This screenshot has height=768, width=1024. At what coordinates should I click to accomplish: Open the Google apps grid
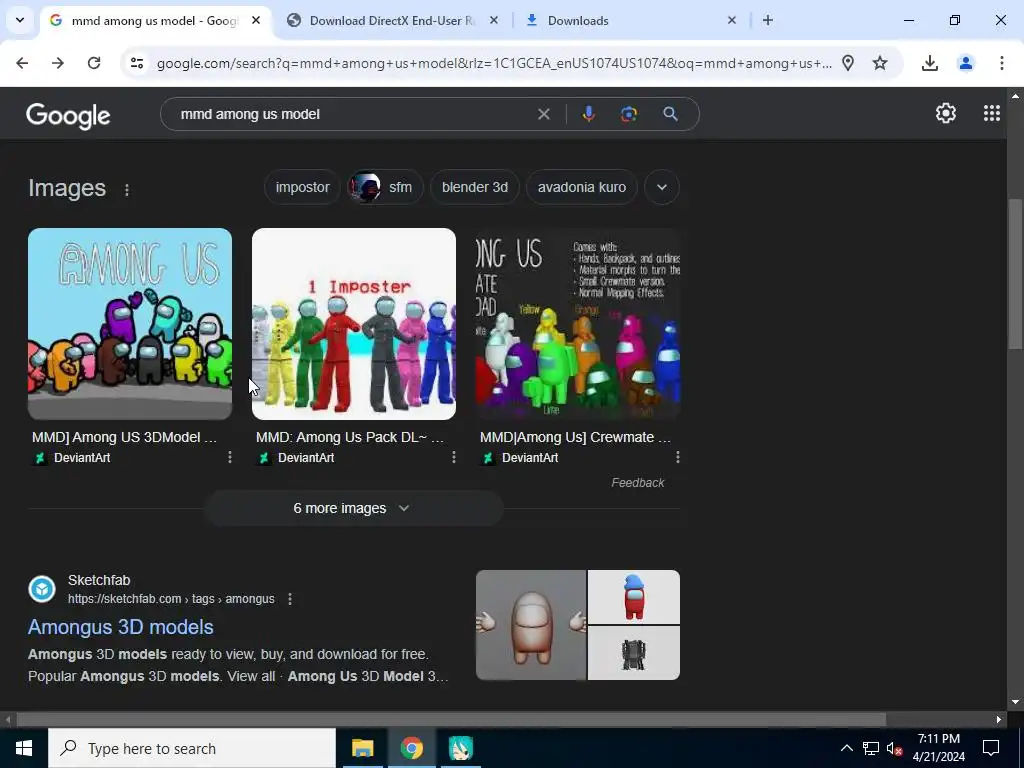click(991, 114)
